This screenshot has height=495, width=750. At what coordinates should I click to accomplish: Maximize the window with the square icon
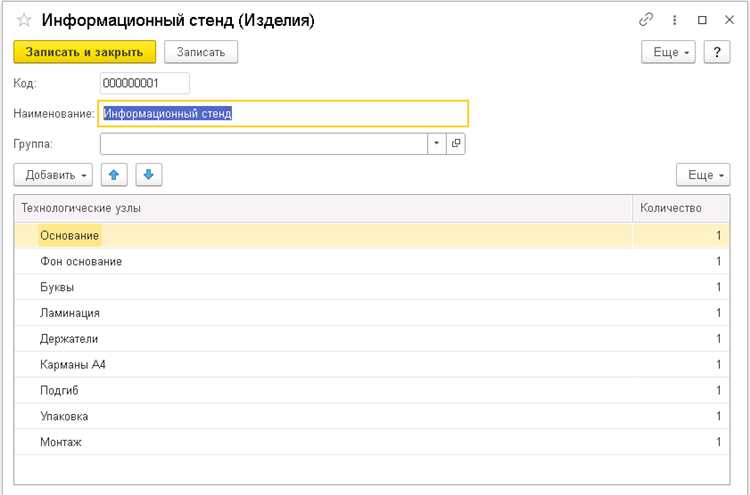click(x=702, y=20)
